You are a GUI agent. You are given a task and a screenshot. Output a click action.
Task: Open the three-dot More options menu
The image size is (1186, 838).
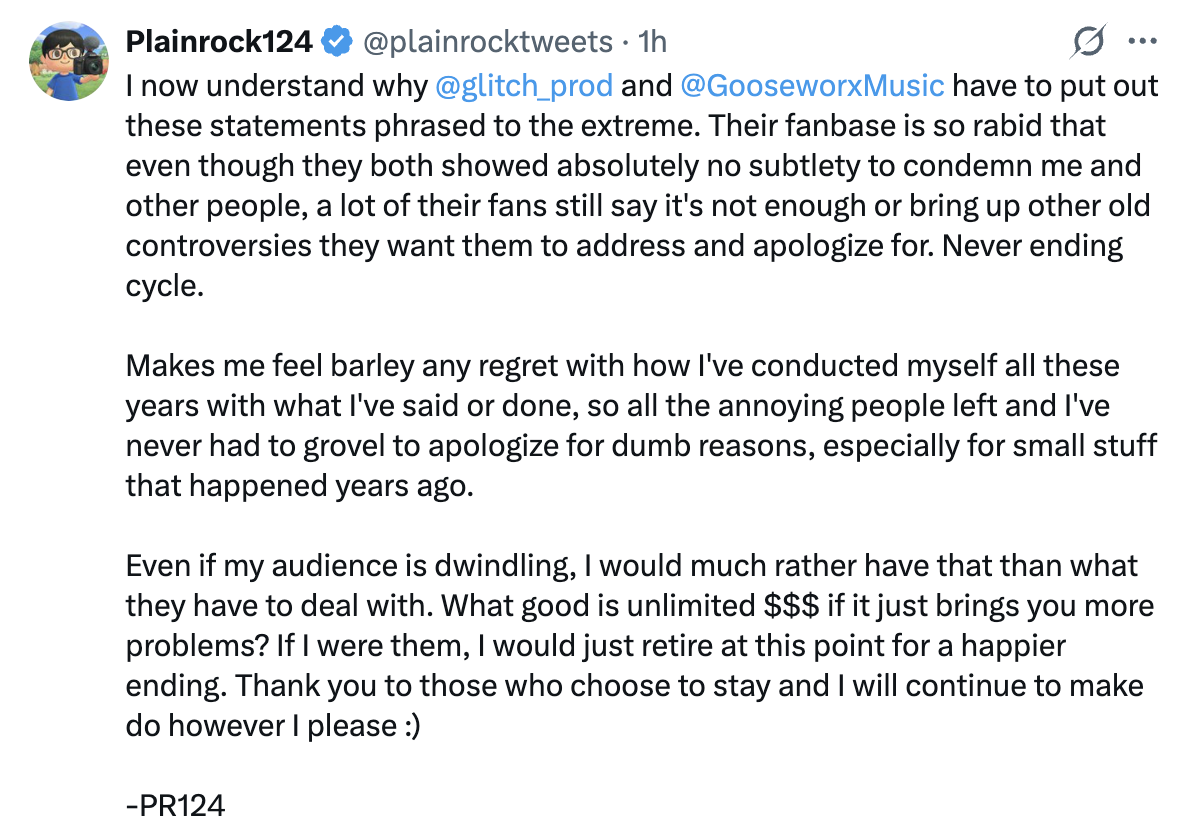coord(1142,42)
